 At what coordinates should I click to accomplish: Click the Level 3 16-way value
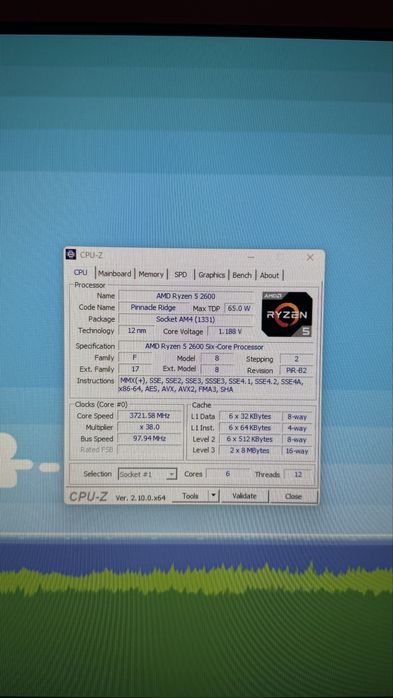[x=297, y=451]
